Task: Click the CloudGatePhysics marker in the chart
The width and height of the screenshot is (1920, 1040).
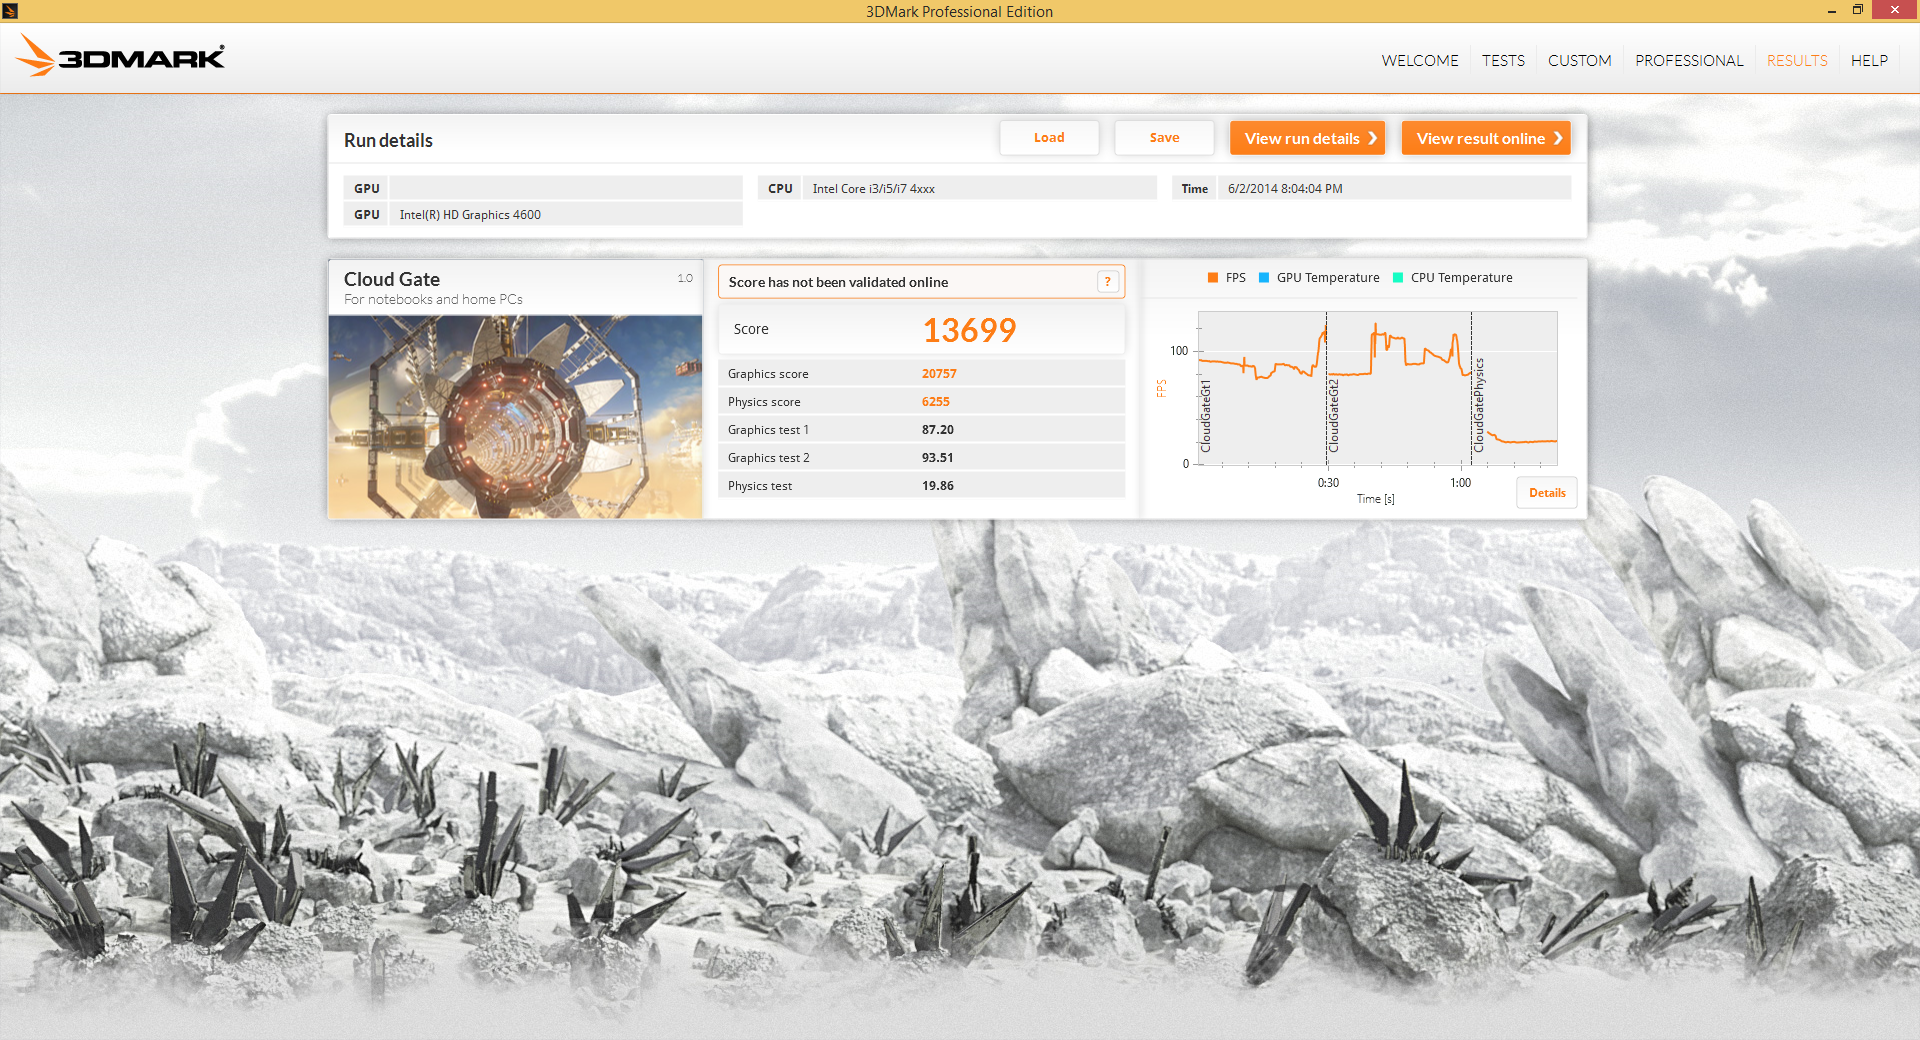Action: tap(1479, 405)
